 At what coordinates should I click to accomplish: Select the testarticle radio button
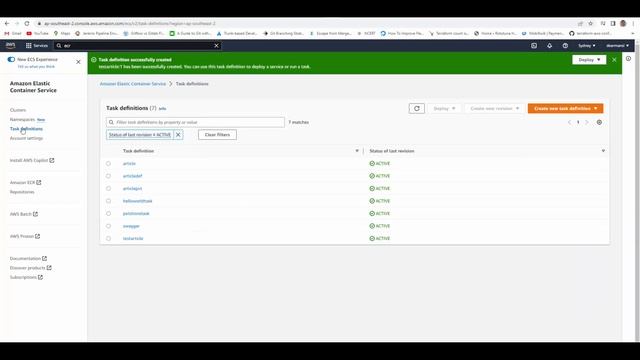(108, 239)
